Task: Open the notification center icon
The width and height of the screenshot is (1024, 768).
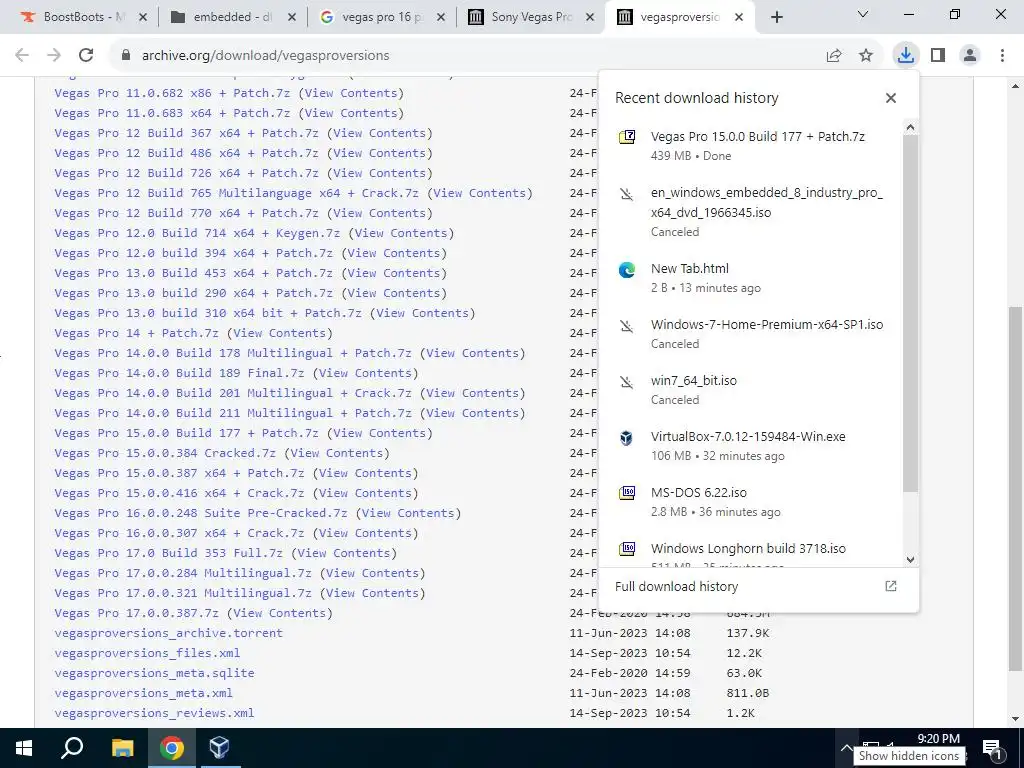Action: [x=992, y=748]
